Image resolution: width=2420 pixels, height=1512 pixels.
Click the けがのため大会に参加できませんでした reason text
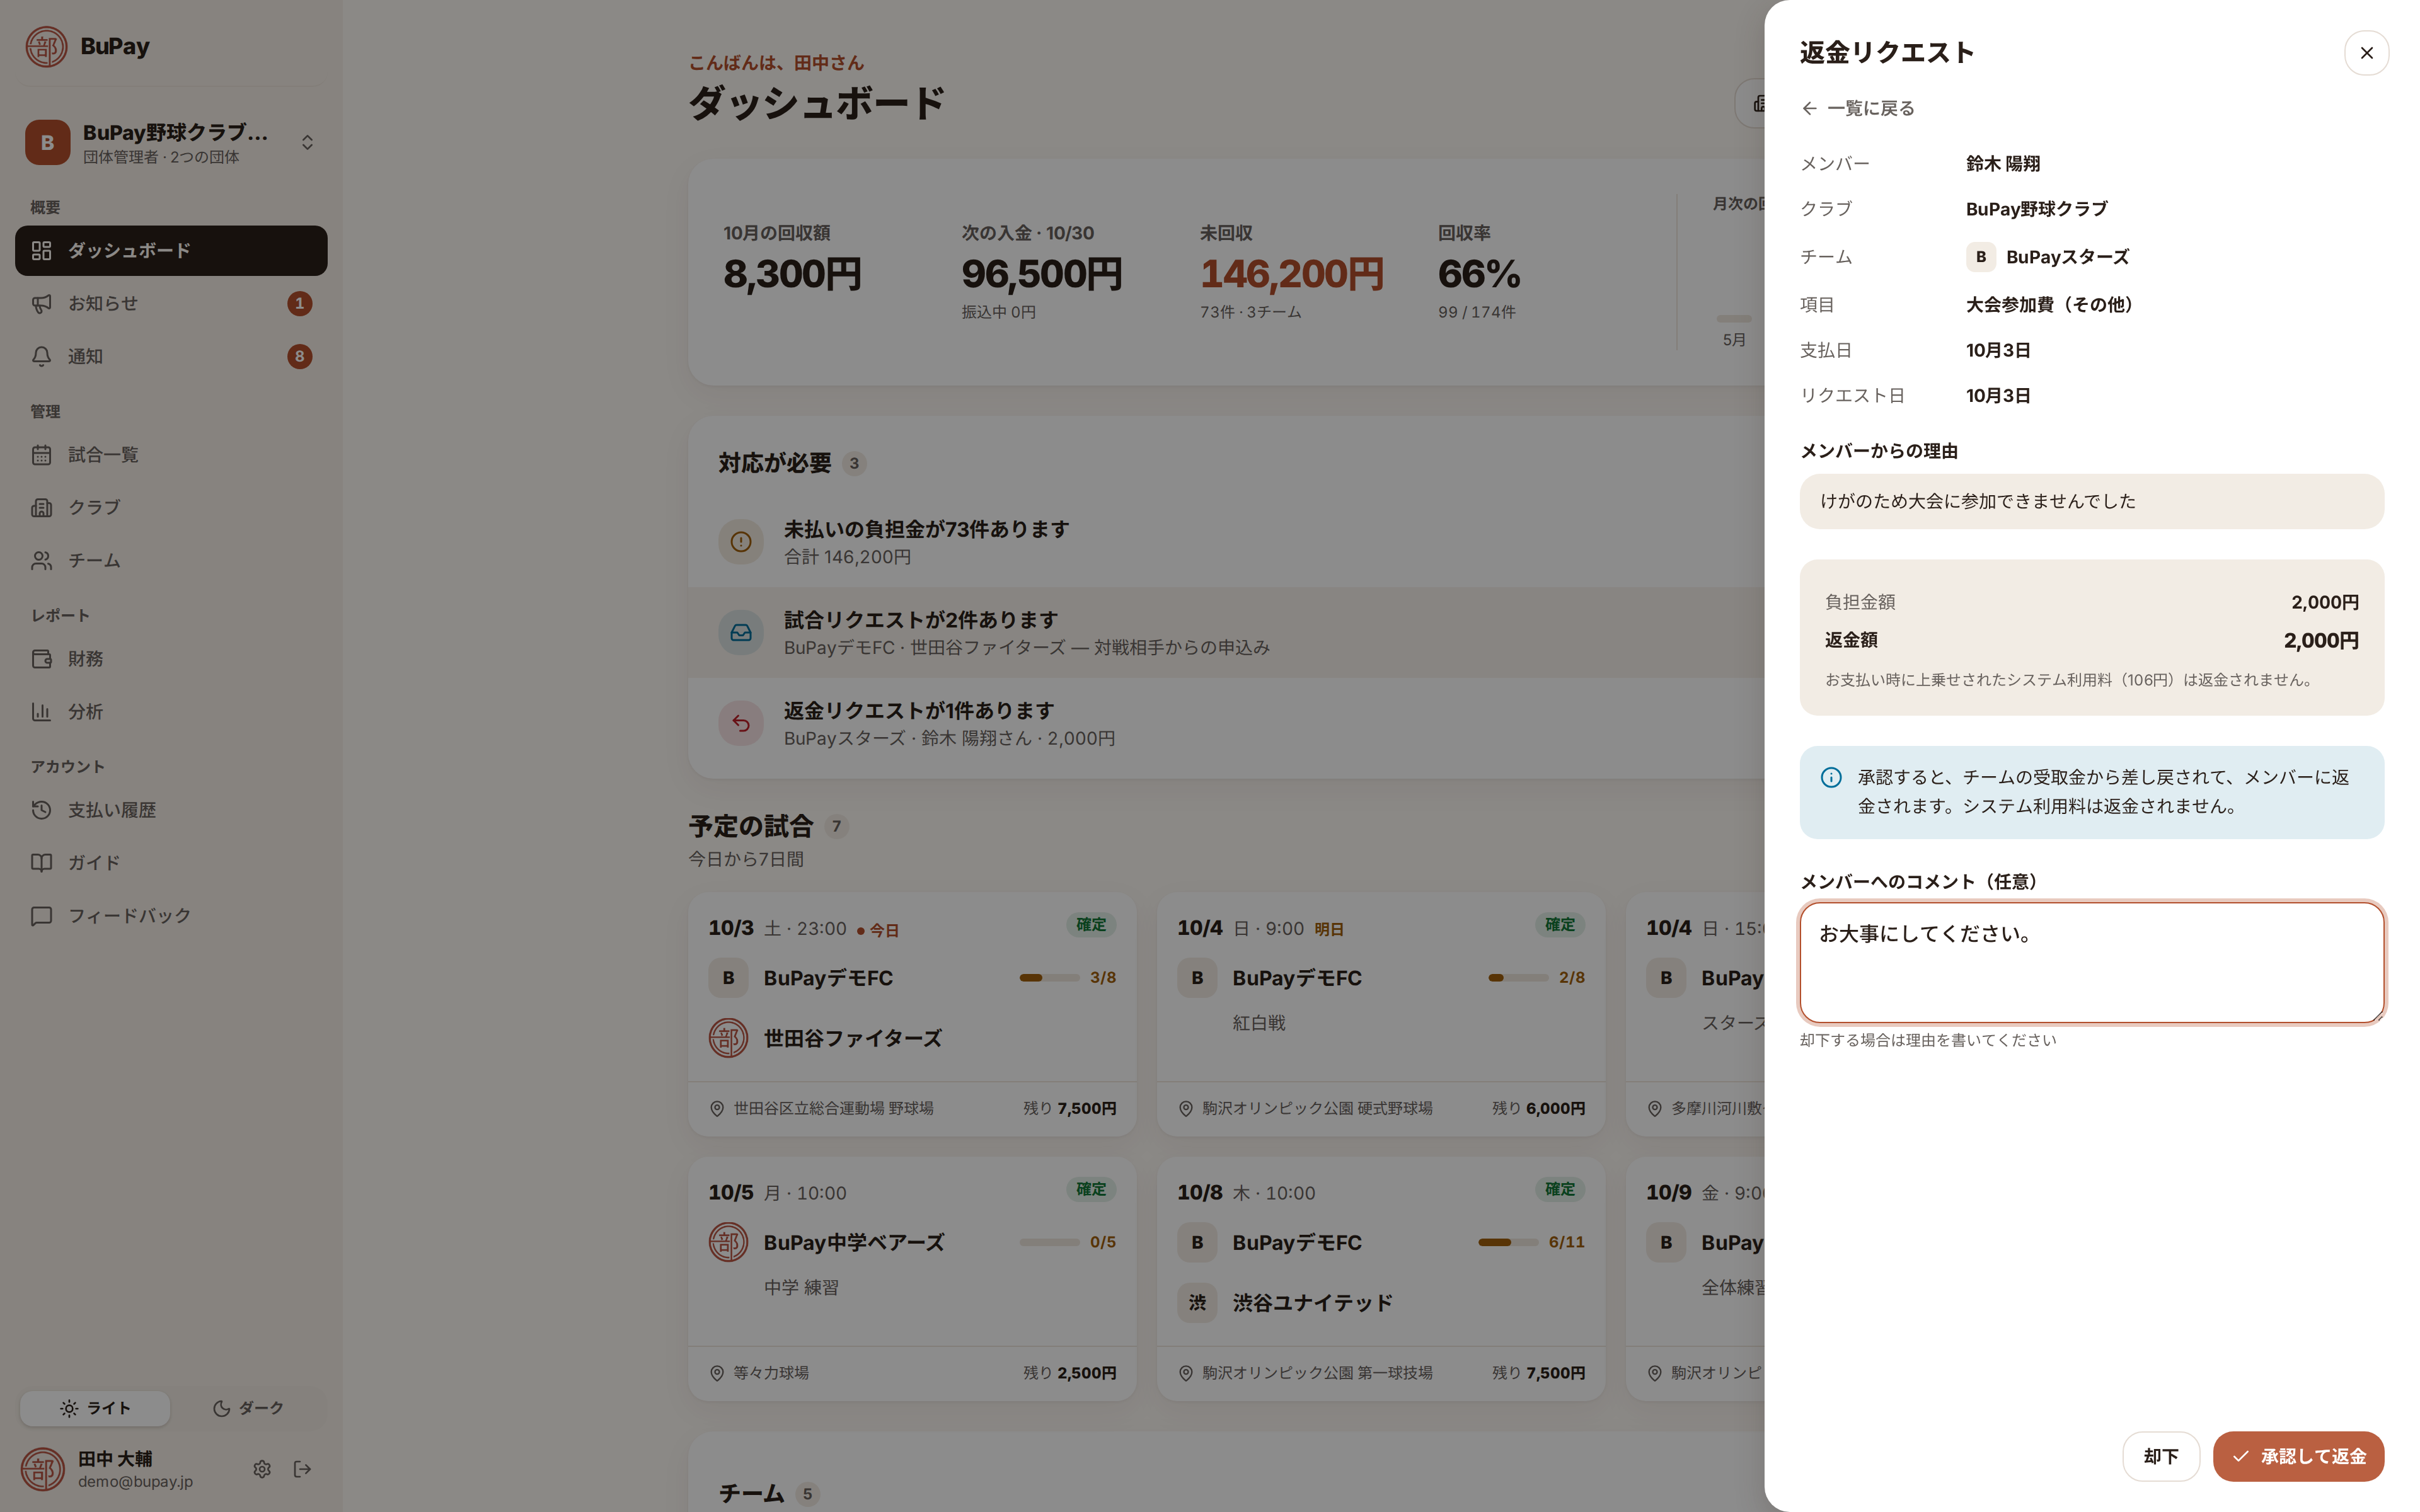tap(1978, 501)
